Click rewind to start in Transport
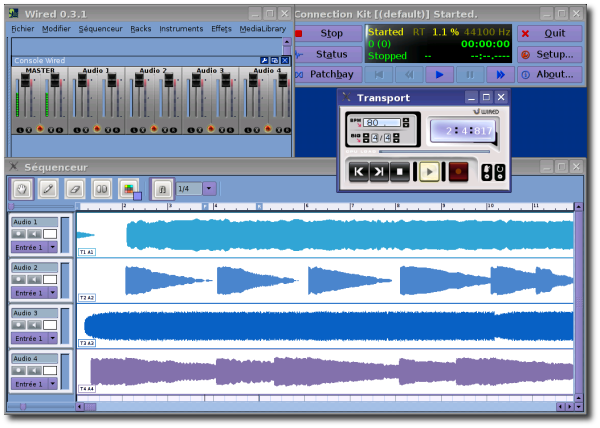 (359, 172)
